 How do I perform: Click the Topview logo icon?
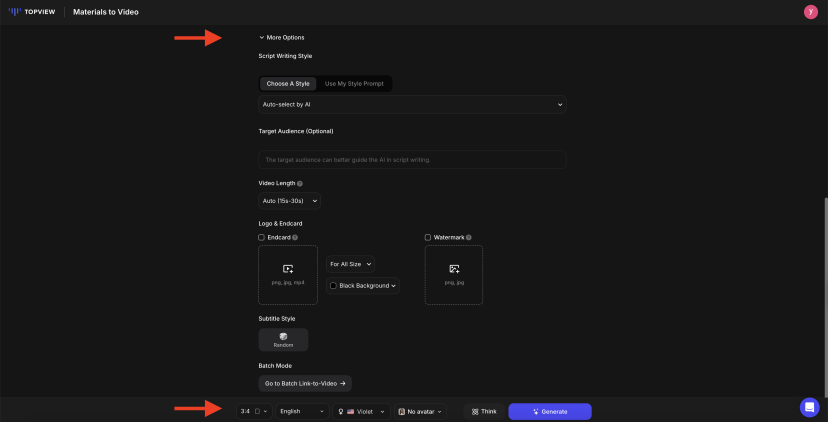[x=14, y=12]
